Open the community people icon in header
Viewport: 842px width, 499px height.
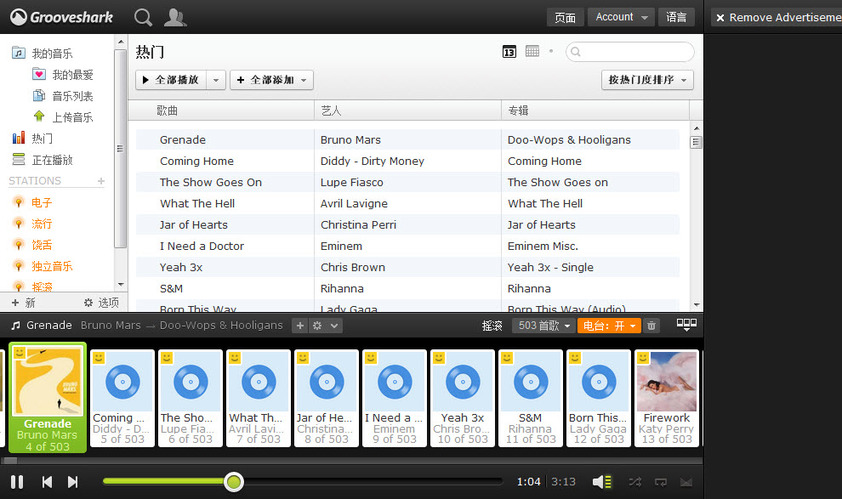click(x=175, y=17)
